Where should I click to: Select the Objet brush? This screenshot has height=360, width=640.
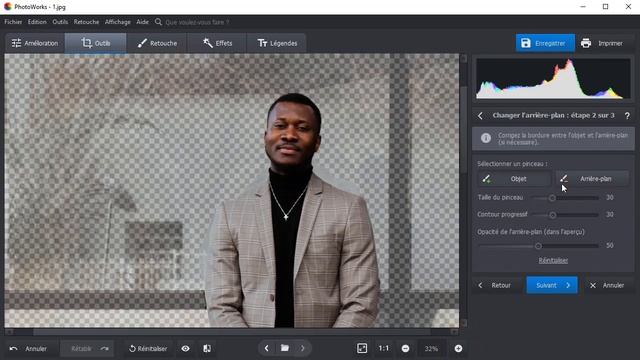pyautogui.click(x=514, y=179)
